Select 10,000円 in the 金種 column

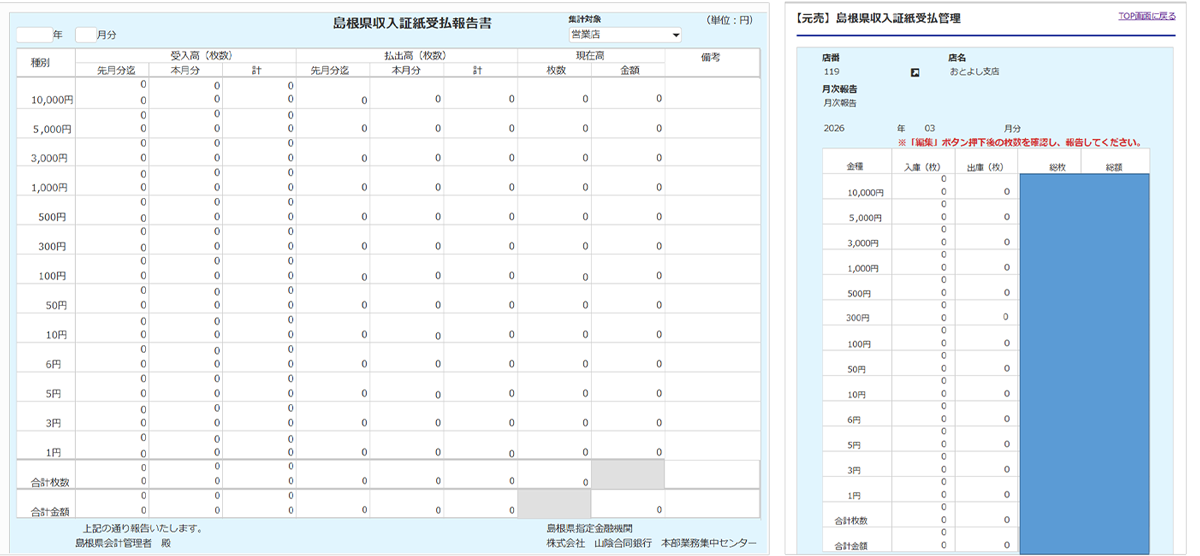[866, 192]
